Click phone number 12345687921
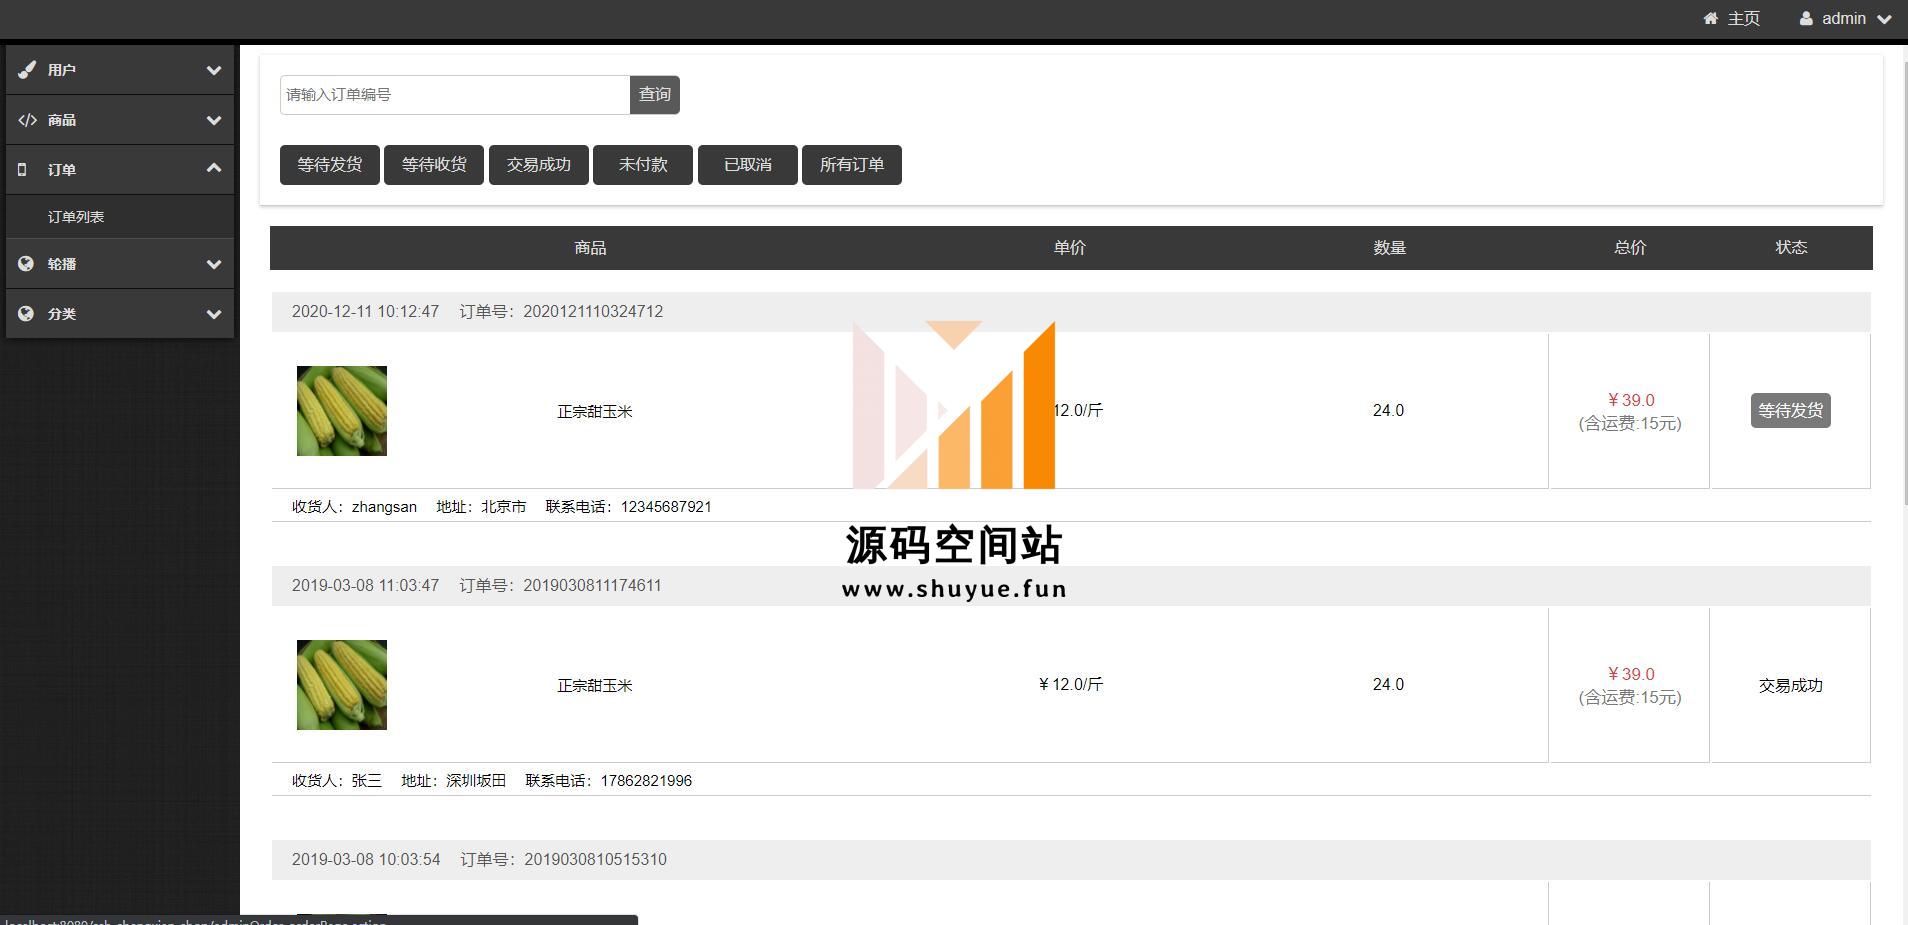The height and width of the screenshot is (925, 1908). (666, 507)
